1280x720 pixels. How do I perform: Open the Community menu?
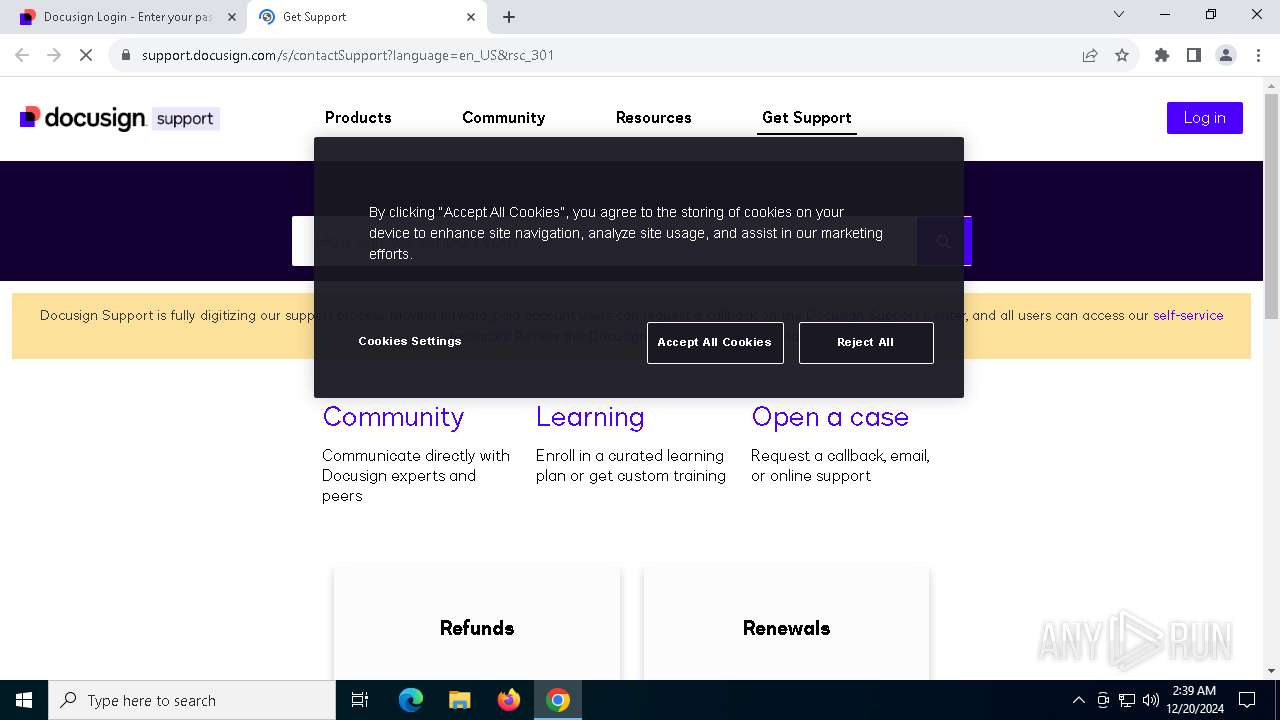point(503,117)
